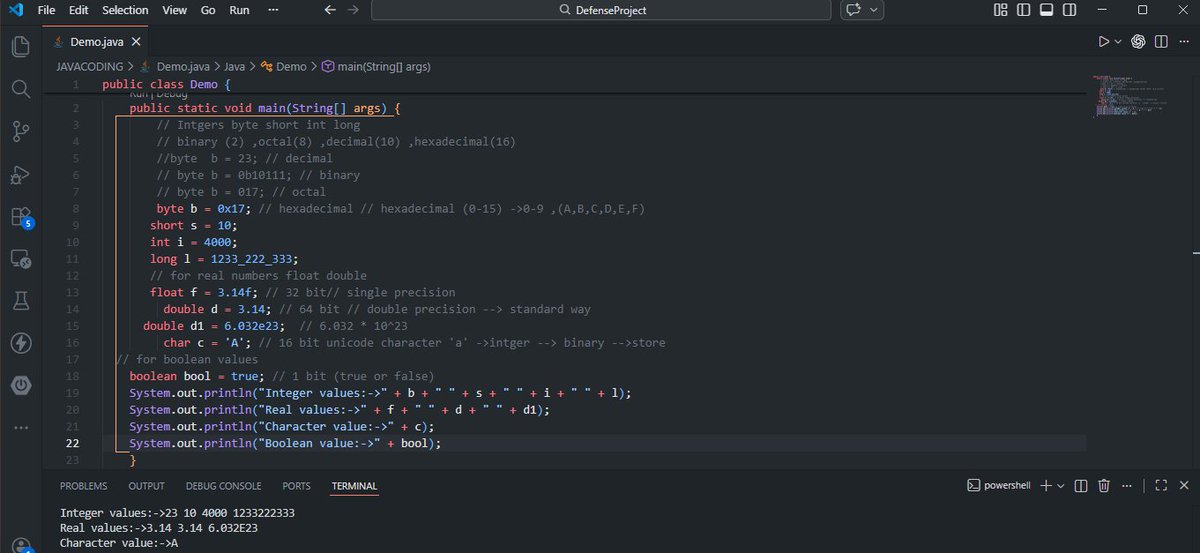Open the Testing flask view
The width and height of the screenshot is (1200, 553).
[20, 301]
